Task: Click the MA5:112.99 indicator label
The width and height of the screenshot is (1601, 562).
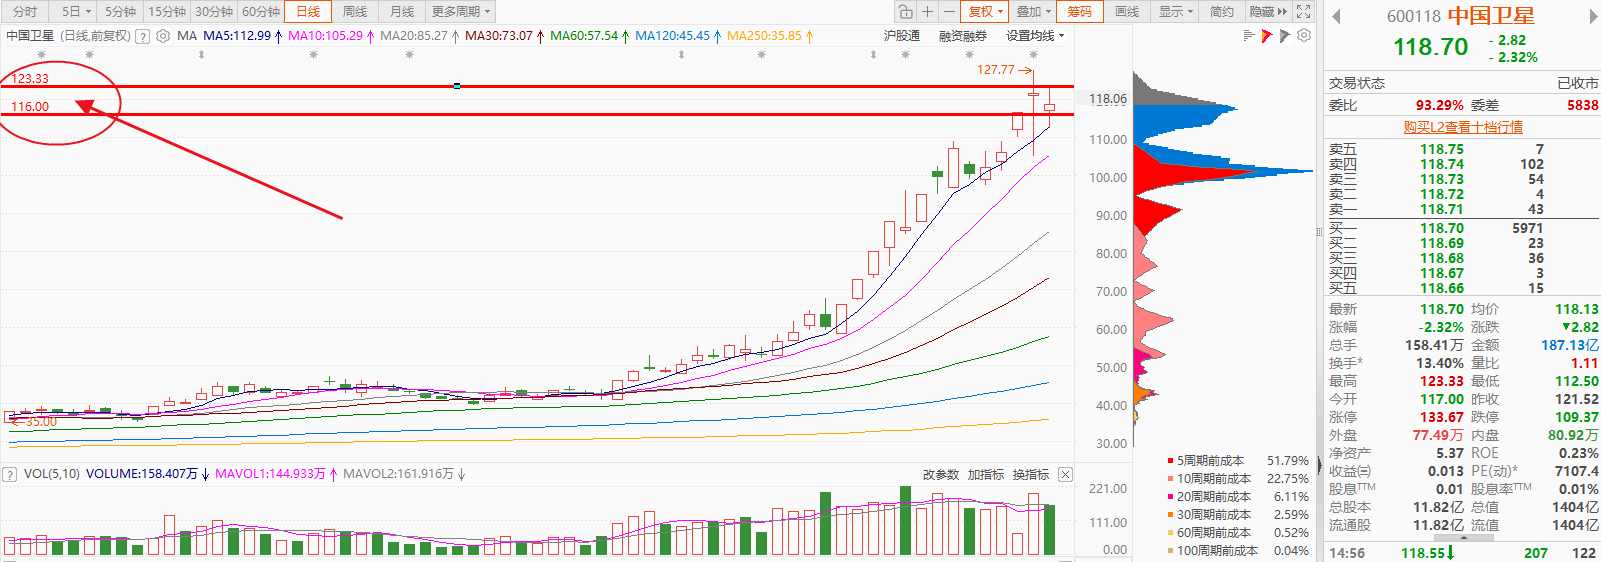Action: 237,36
